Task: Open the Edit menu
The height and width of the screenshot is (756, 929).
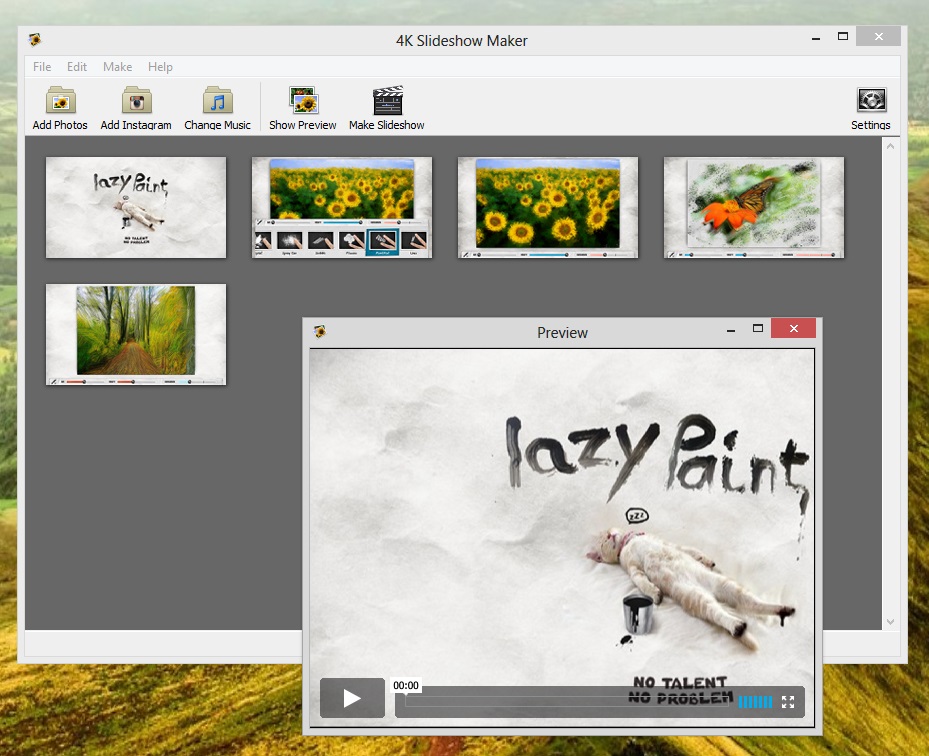Action: click(x=76, y=67)
